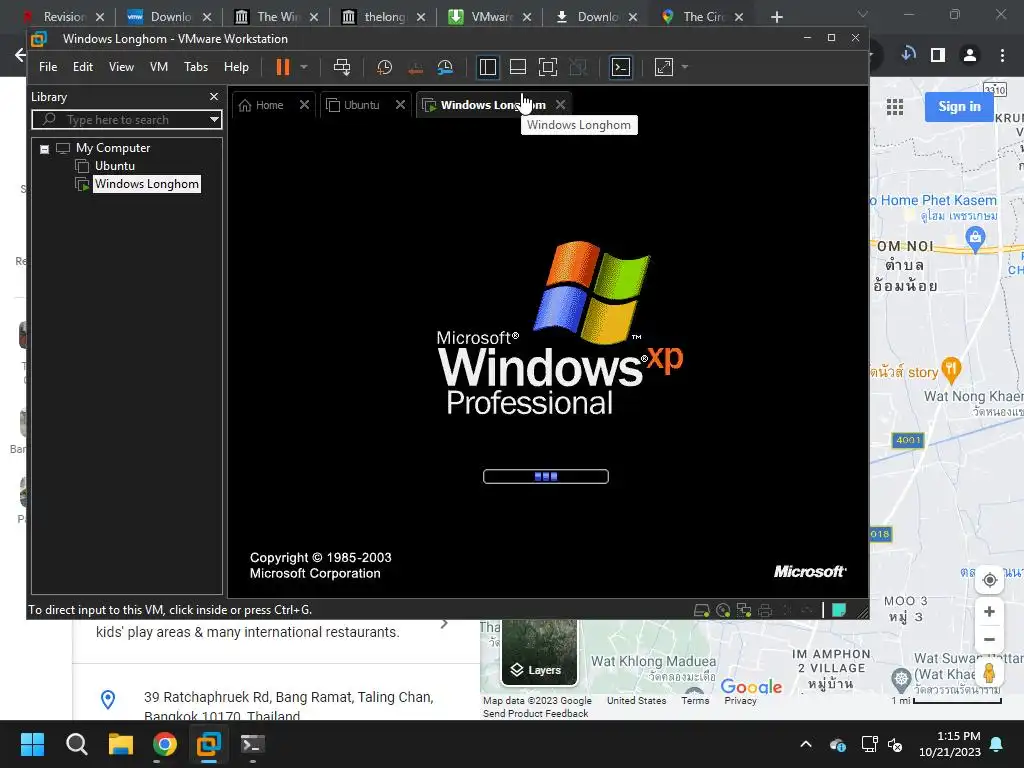Viewport: 1024px width, 768px height.
Task: Open a new Chrome tab
Action: (x=776, y=17)
